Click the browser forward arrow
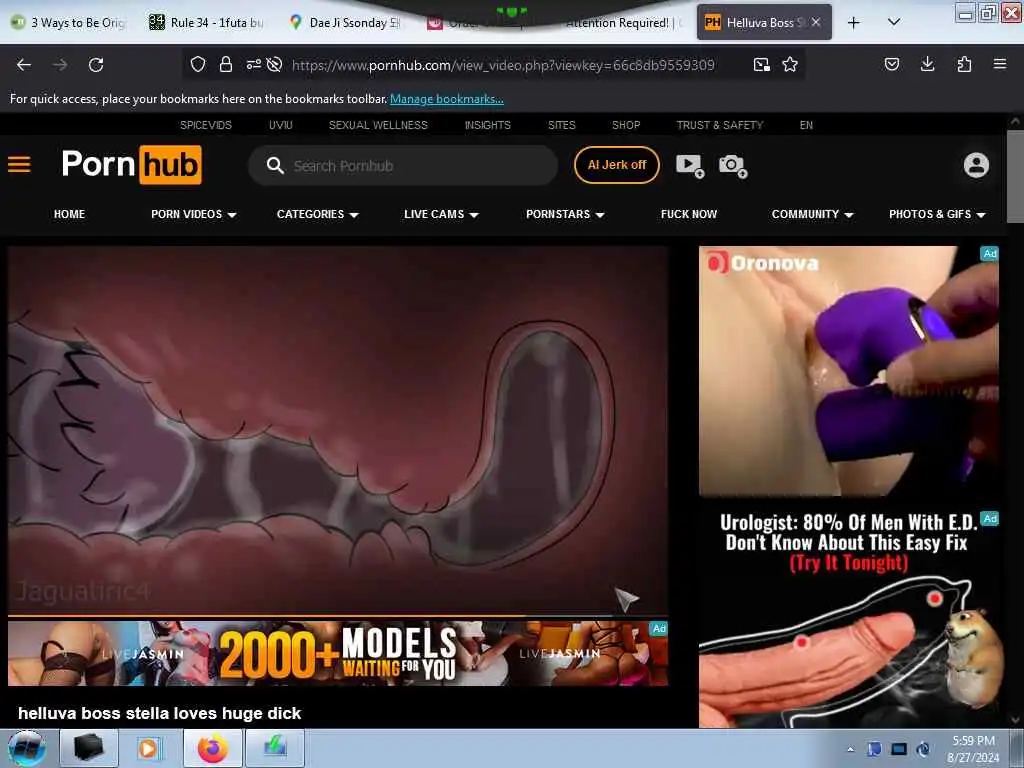Image resolution: width=1024 pixels, height=768 pixels. [60, 65]
